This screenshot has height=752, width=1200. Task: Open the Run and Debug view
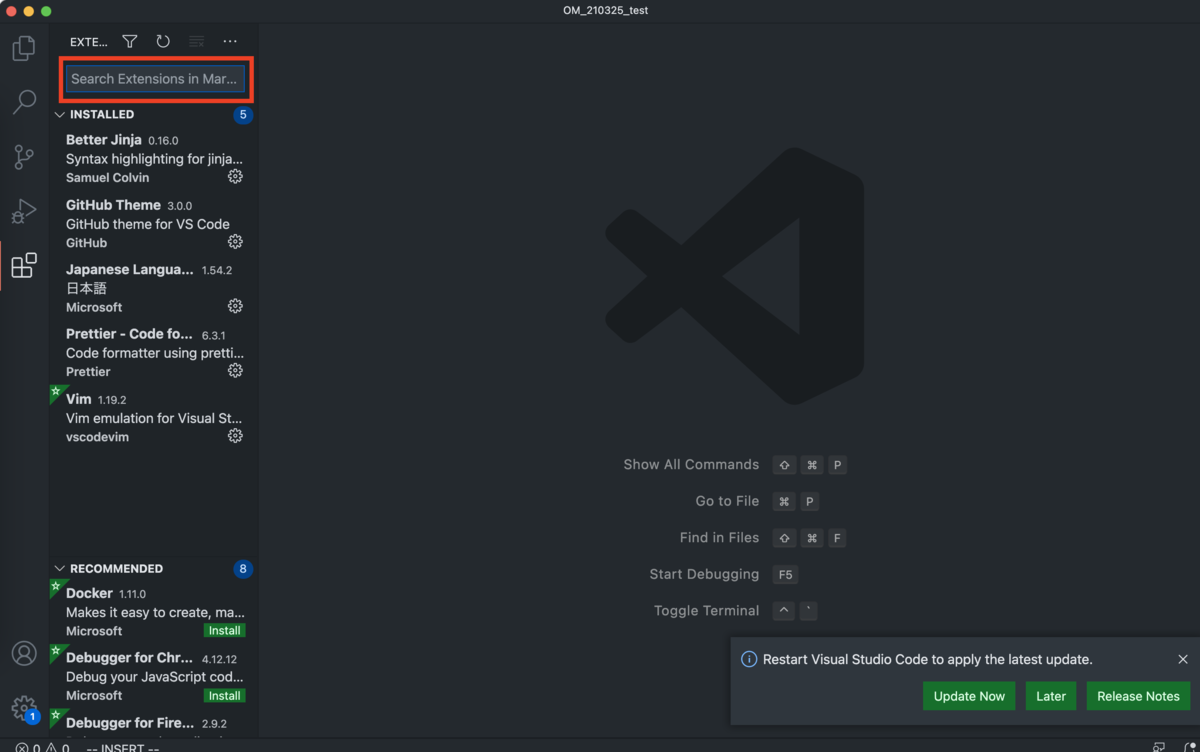point(23,211)
